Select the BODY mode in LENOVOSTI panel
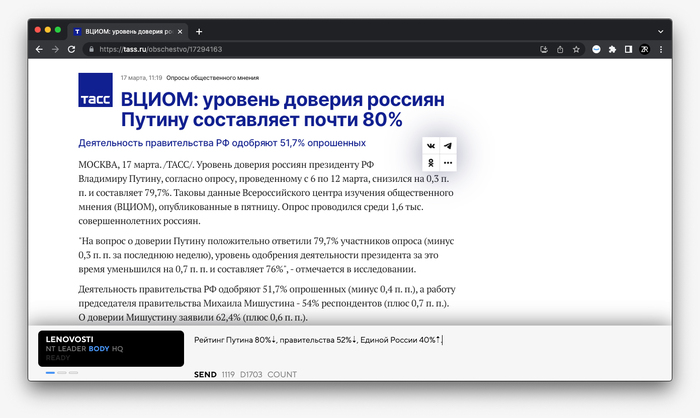Screen dimensions: 700x418 (99, 349)
